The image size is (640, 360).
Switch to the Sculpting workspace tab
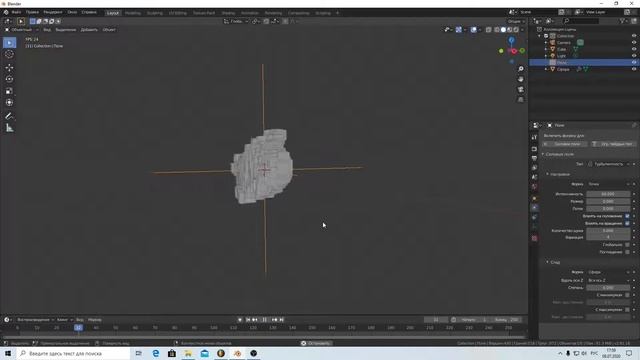tap(155, 13)
